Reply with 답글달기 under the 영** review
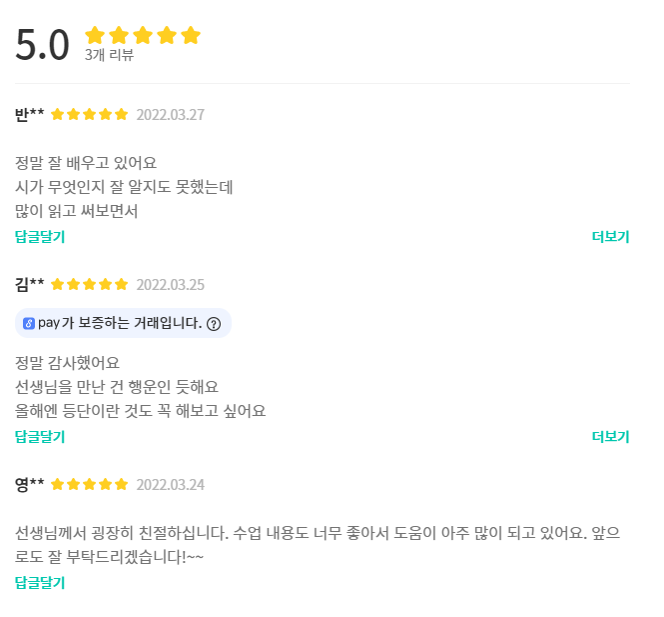The height and width of the screenshot is (617, 664). point(40,583)
